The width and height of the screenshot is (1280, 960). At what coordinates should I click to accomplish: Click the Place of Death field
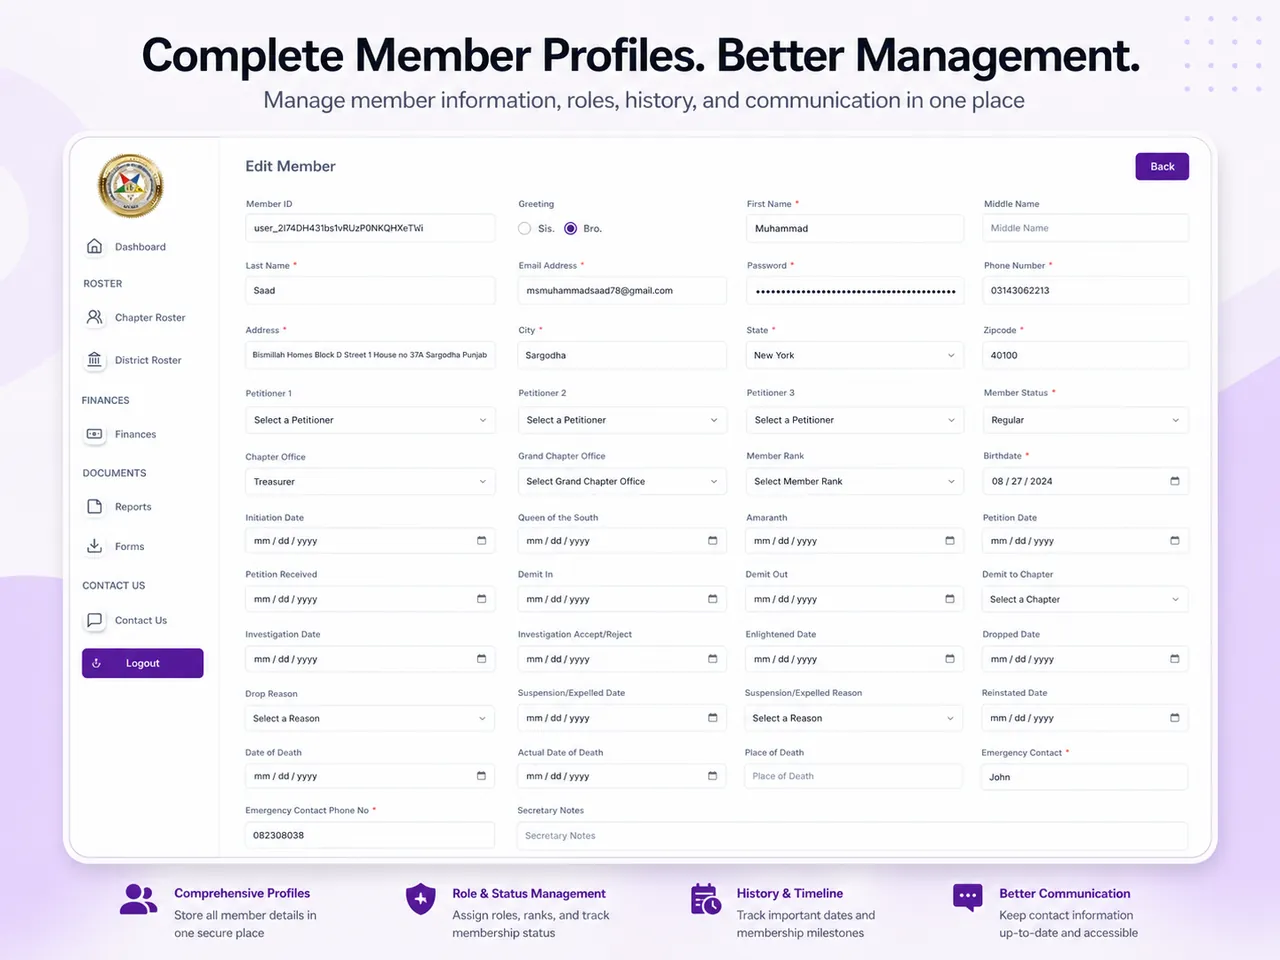click(x=855, y=776)
